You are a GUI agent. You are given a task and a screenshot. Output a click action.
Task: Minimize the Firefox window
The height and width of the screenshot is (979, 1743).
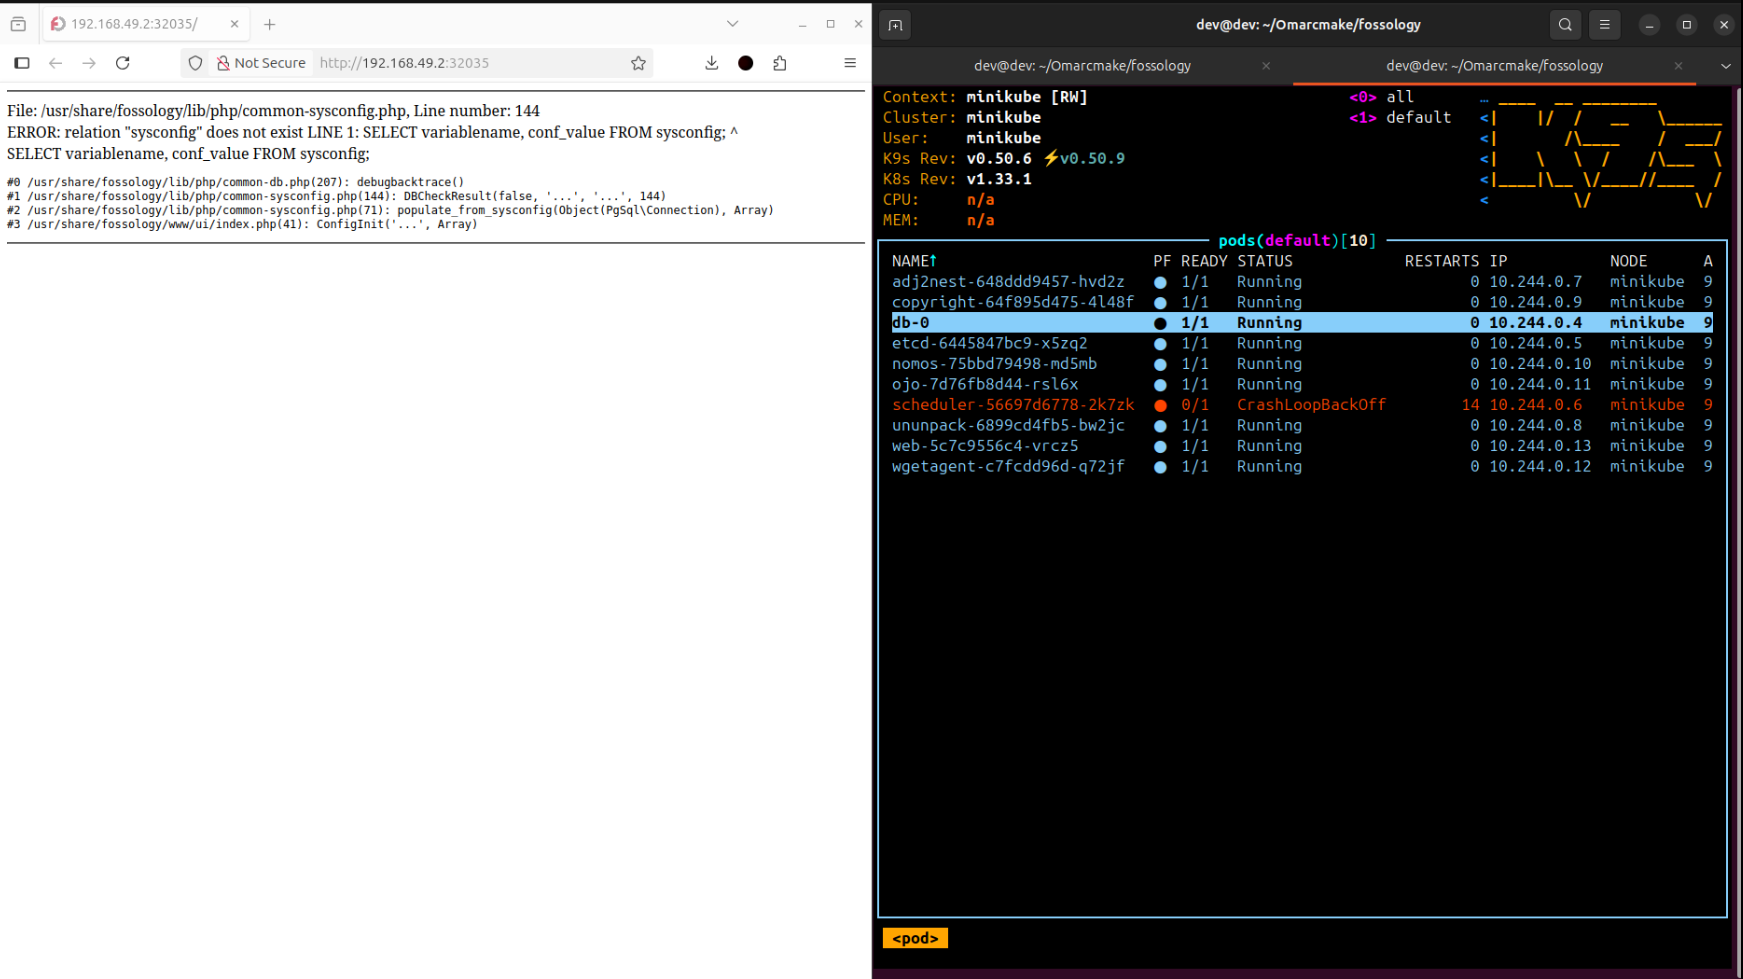[x=802, y=24]
